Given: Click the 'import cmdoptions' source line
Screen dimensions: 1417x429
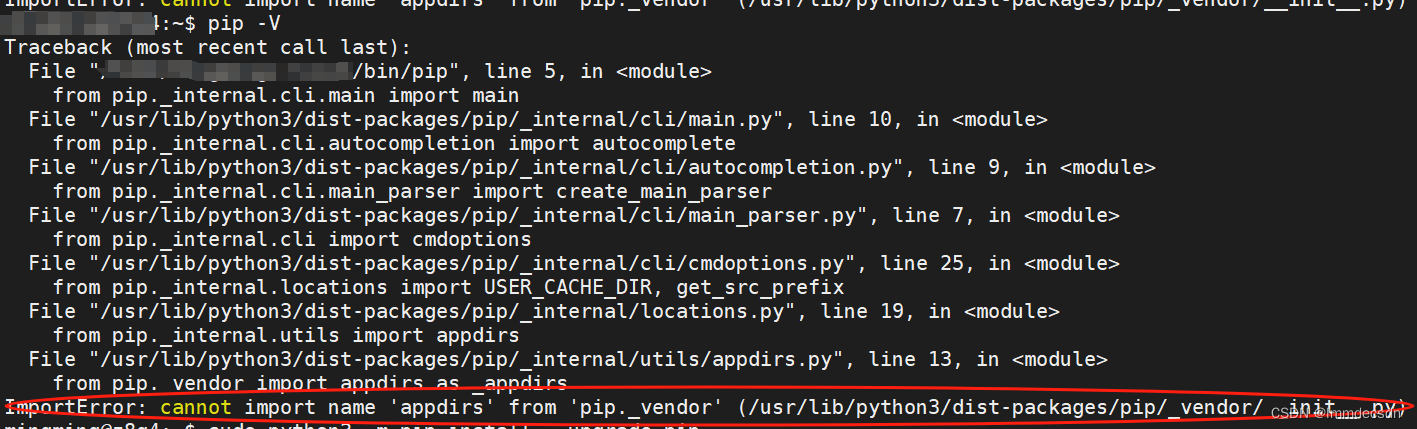Looking at the screenshot, I should [x=292, y=239].
